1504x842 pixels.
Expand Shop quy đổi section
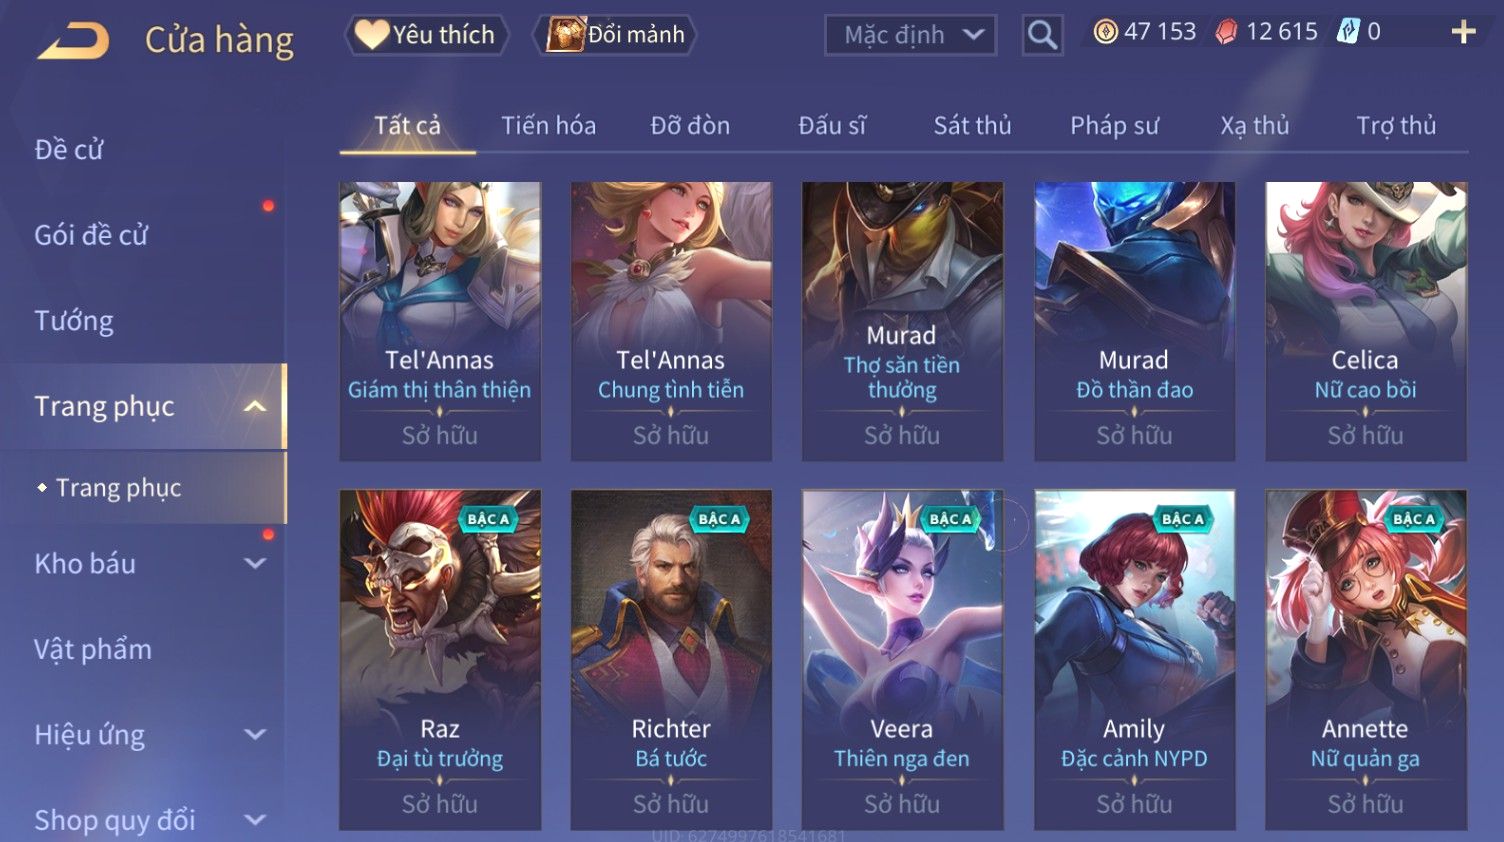click(x=255, y=820)
